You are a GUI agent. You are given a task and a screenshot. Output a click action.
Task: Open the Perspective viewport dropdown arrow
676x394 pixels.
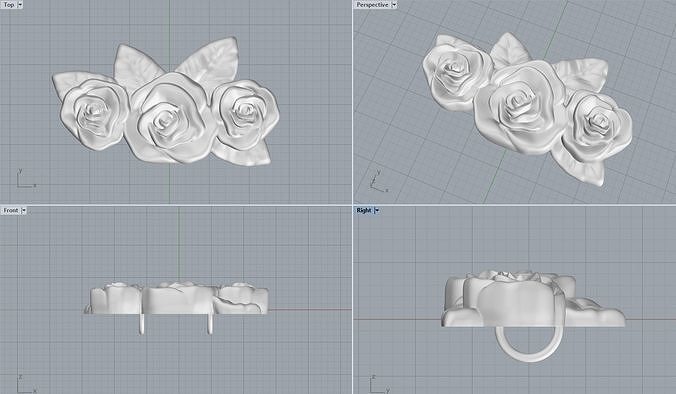394,5
